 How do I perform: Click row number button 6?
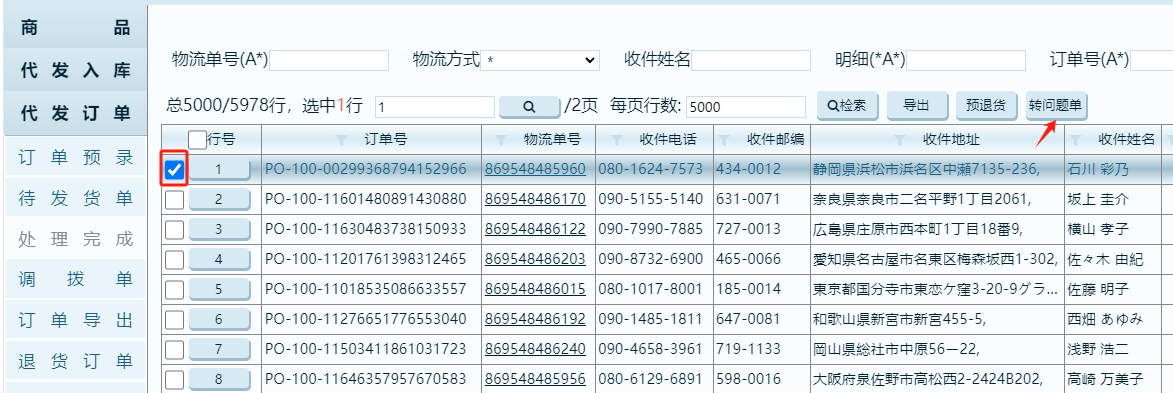click(x=219, y=320)
